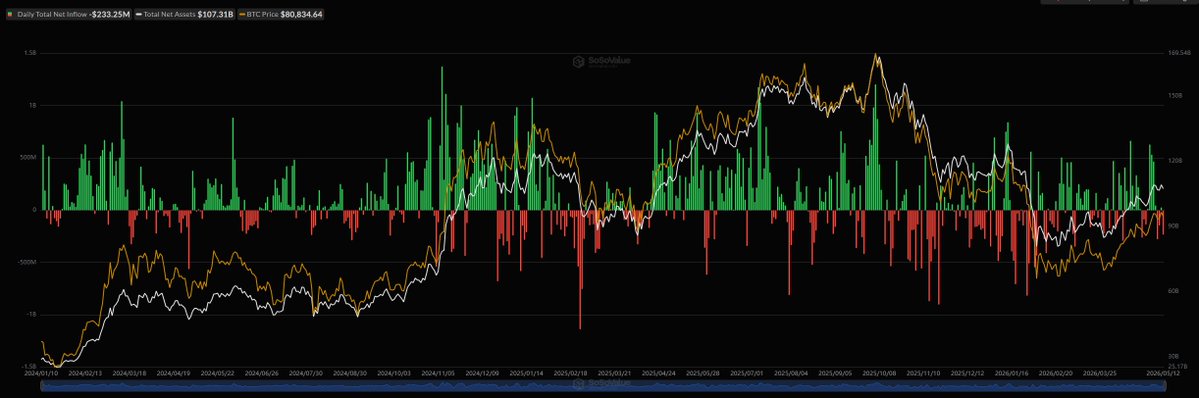1199x398 pixels.
Task: Click the 2025/11/10 date axis label
Action: point(923,374)
